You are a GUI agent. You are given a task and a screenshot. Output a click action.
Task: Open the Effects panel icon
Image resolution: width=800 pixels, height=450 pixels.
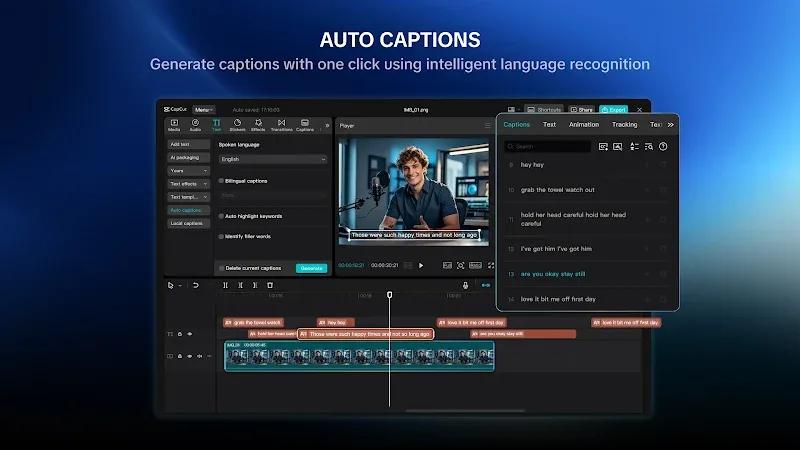pyautogui.click(x=258, y=126)
